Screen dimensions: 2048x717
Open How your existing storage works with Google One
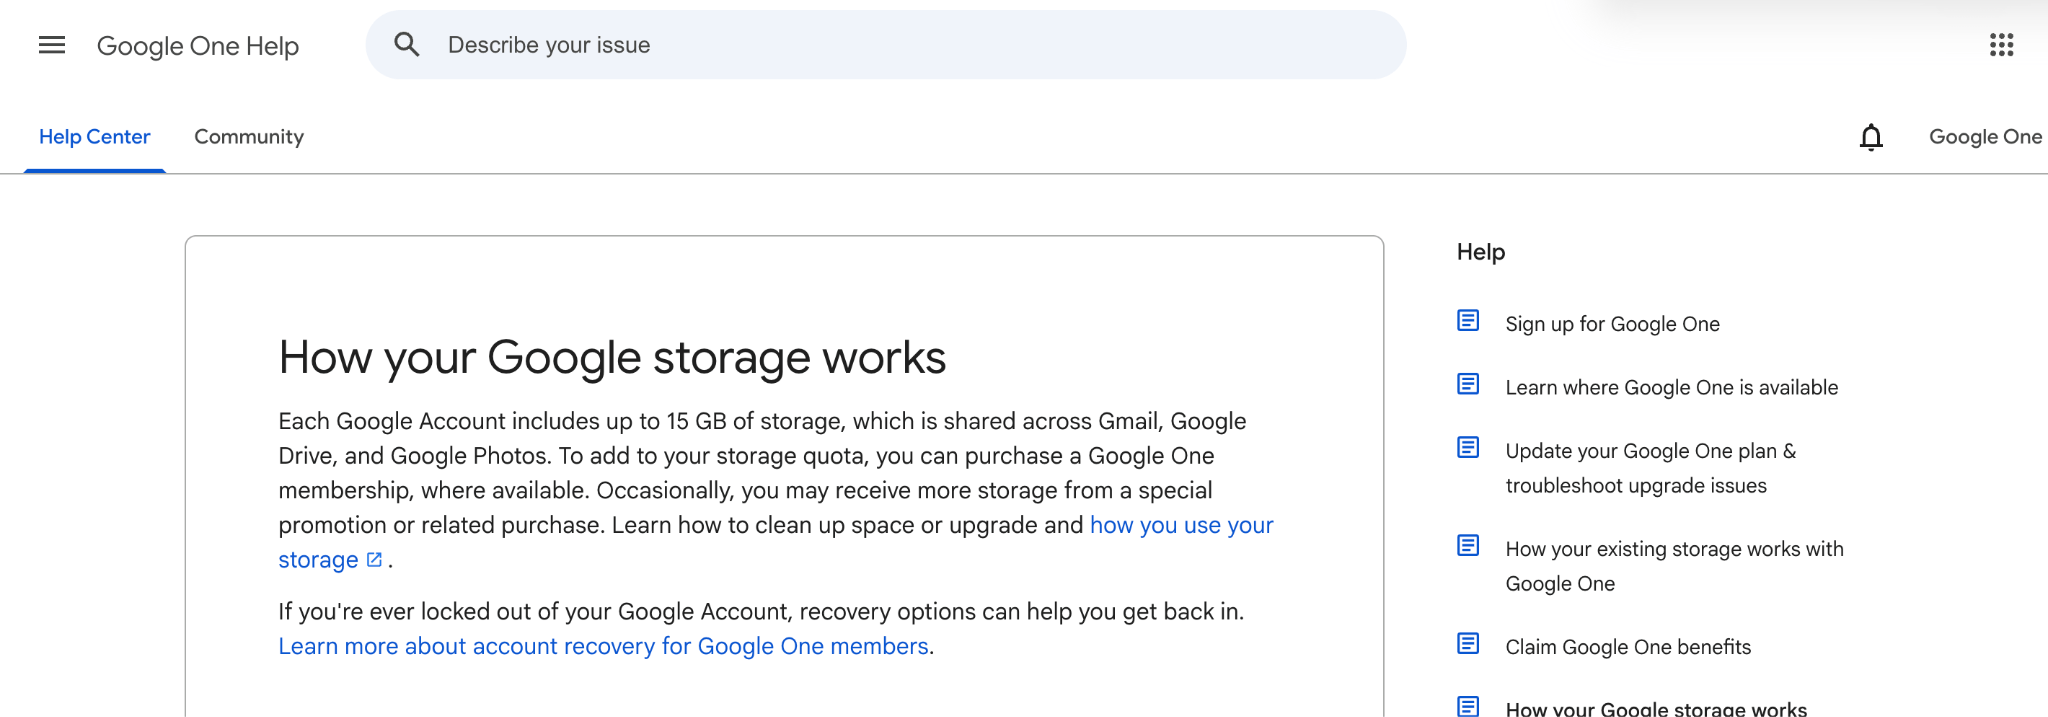point(1675,566)
